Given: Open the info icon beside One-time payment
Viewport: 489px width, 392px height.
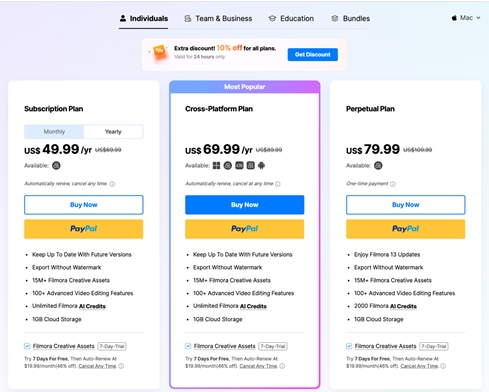Looking at the screenshot, I should tap(393, 184).
